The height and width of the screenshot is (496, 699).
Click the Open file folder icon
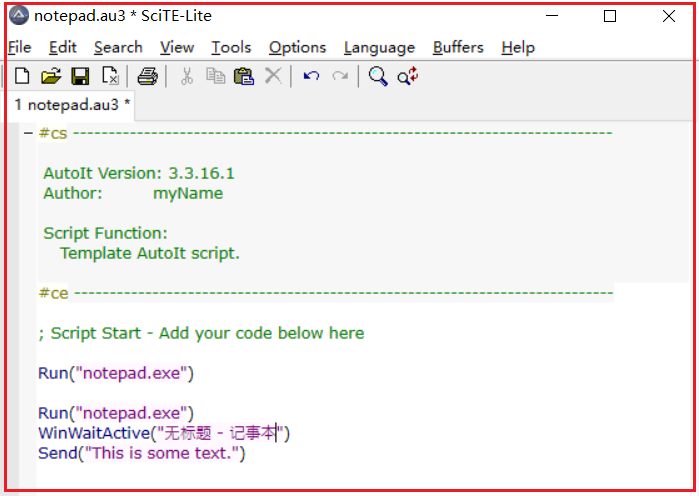(51, 76)
